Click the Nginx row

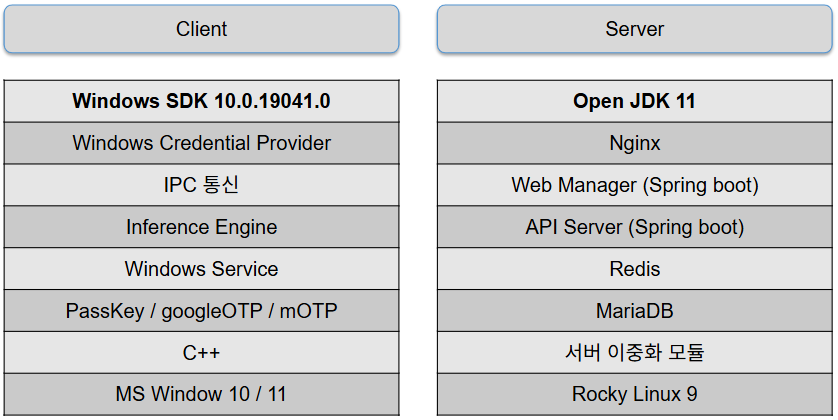click(634, 143)
